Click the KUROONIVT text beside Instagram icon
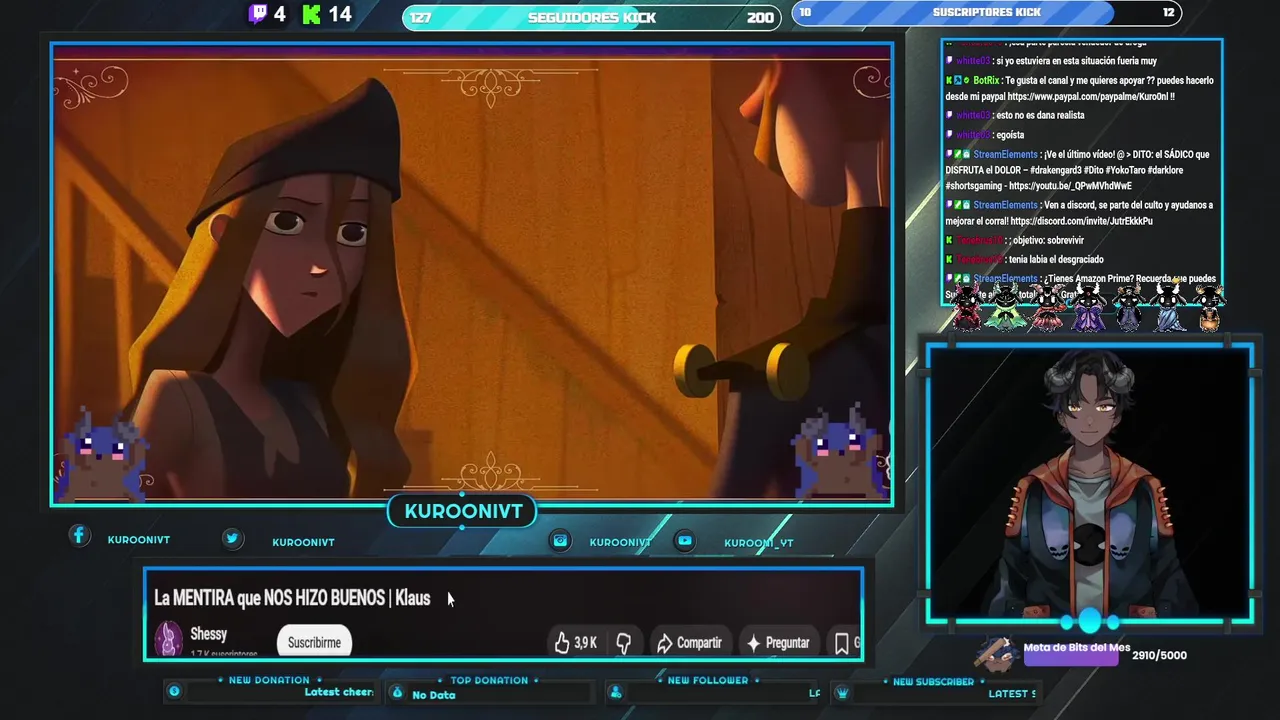 click(x=620, y=542)
